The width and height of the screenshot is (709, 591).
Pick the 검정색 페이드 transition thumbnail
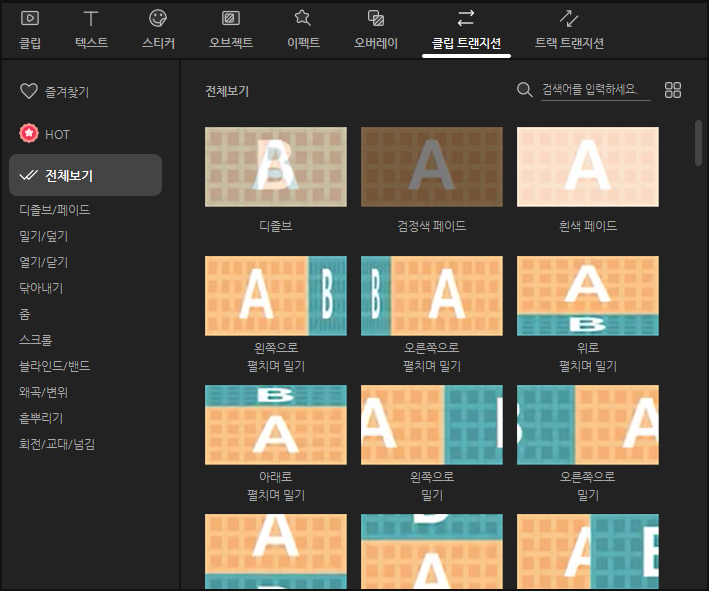[431, 167]
